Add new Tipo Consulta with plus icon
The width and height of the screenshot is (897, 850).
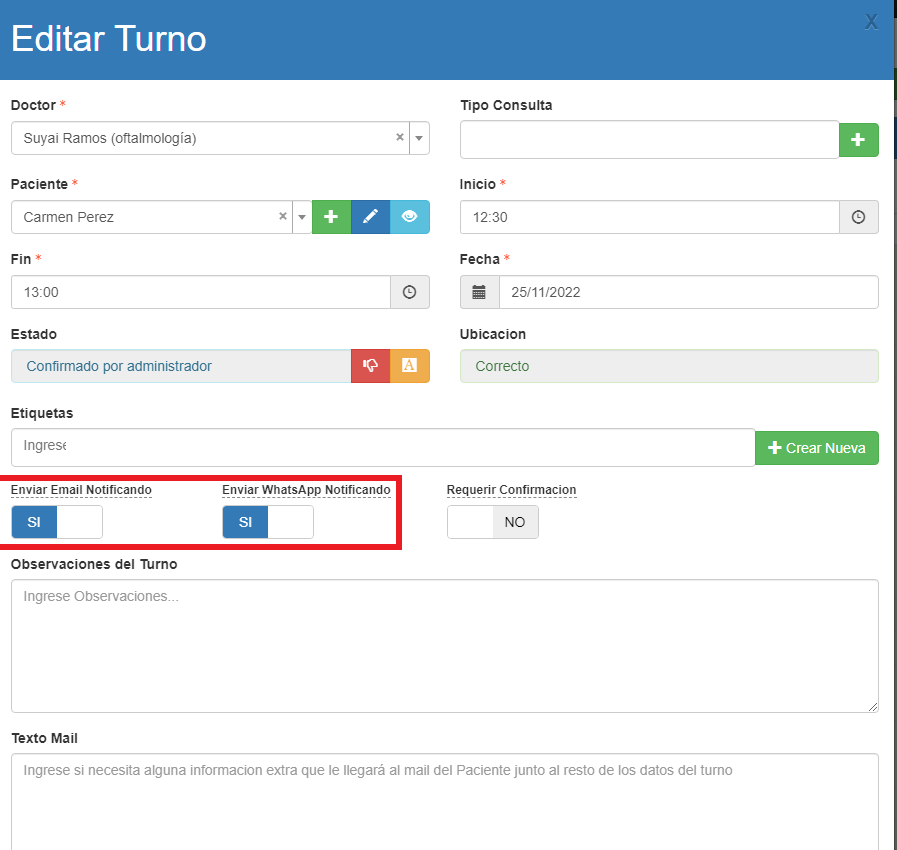[x=858, y=140]
